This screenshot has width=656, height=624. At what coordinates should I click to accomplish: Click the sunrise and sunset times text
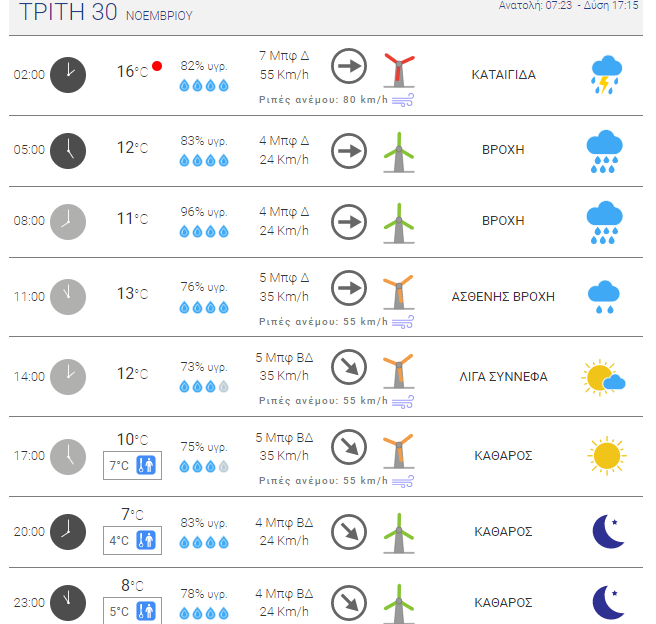(569, 5)
